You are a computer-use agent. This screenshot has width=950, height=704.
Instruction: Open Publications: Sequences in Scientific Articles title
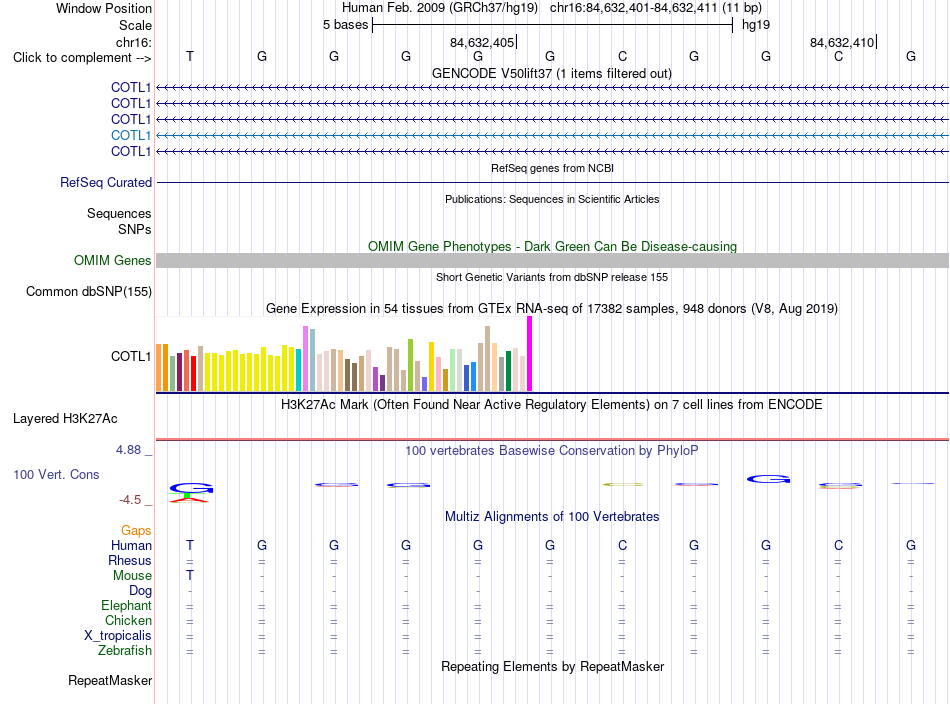(552, 199)
